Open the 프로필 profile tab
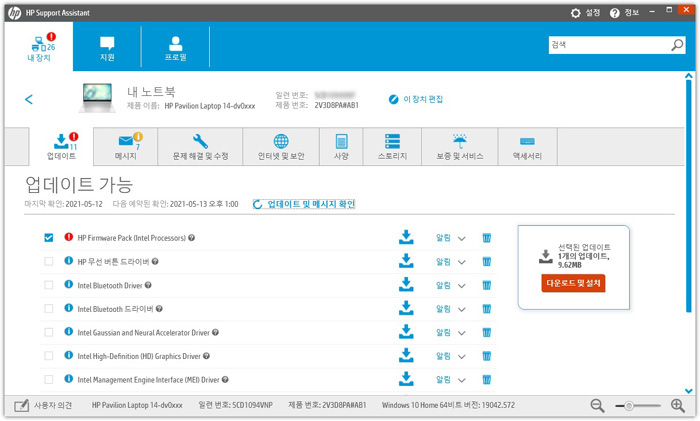This screenshot has height=421, width=700. [175, 48]
